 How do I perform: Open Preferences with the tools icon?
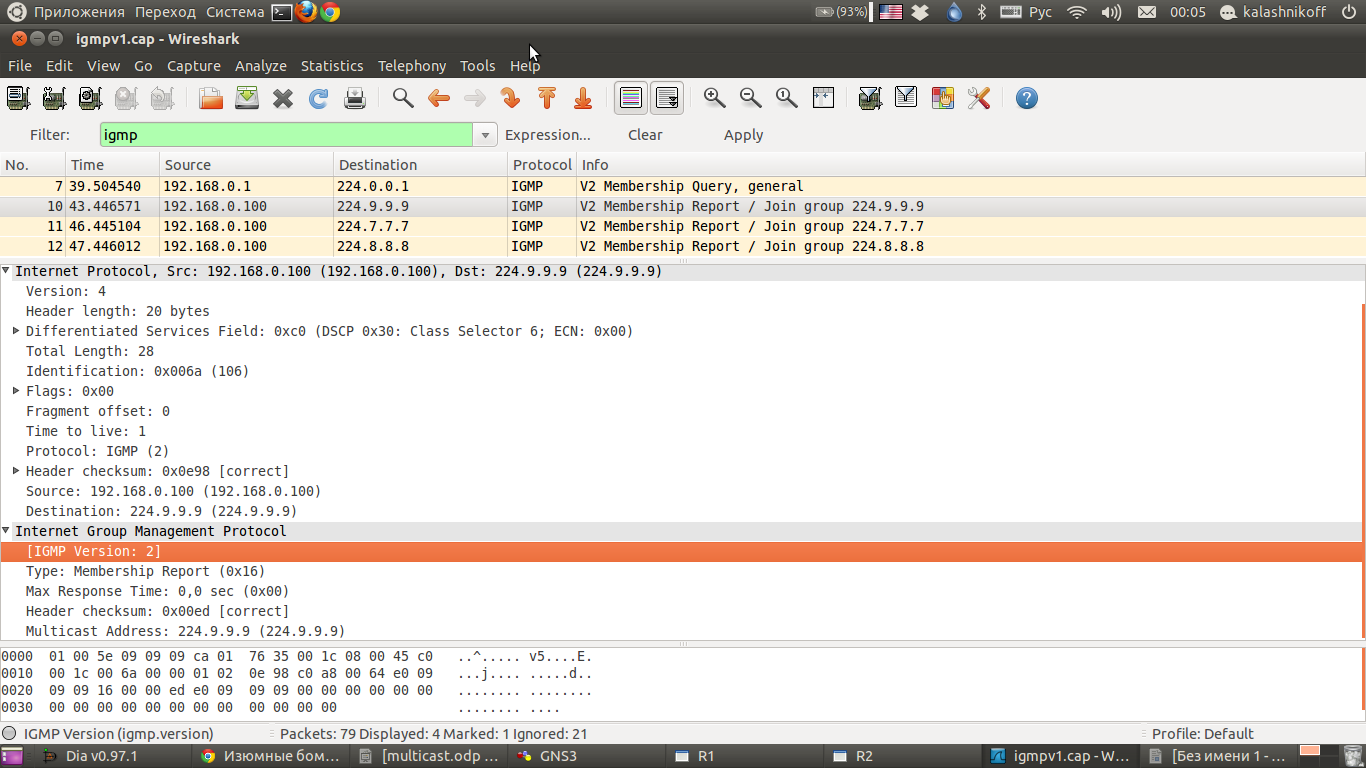click(979, 98)
